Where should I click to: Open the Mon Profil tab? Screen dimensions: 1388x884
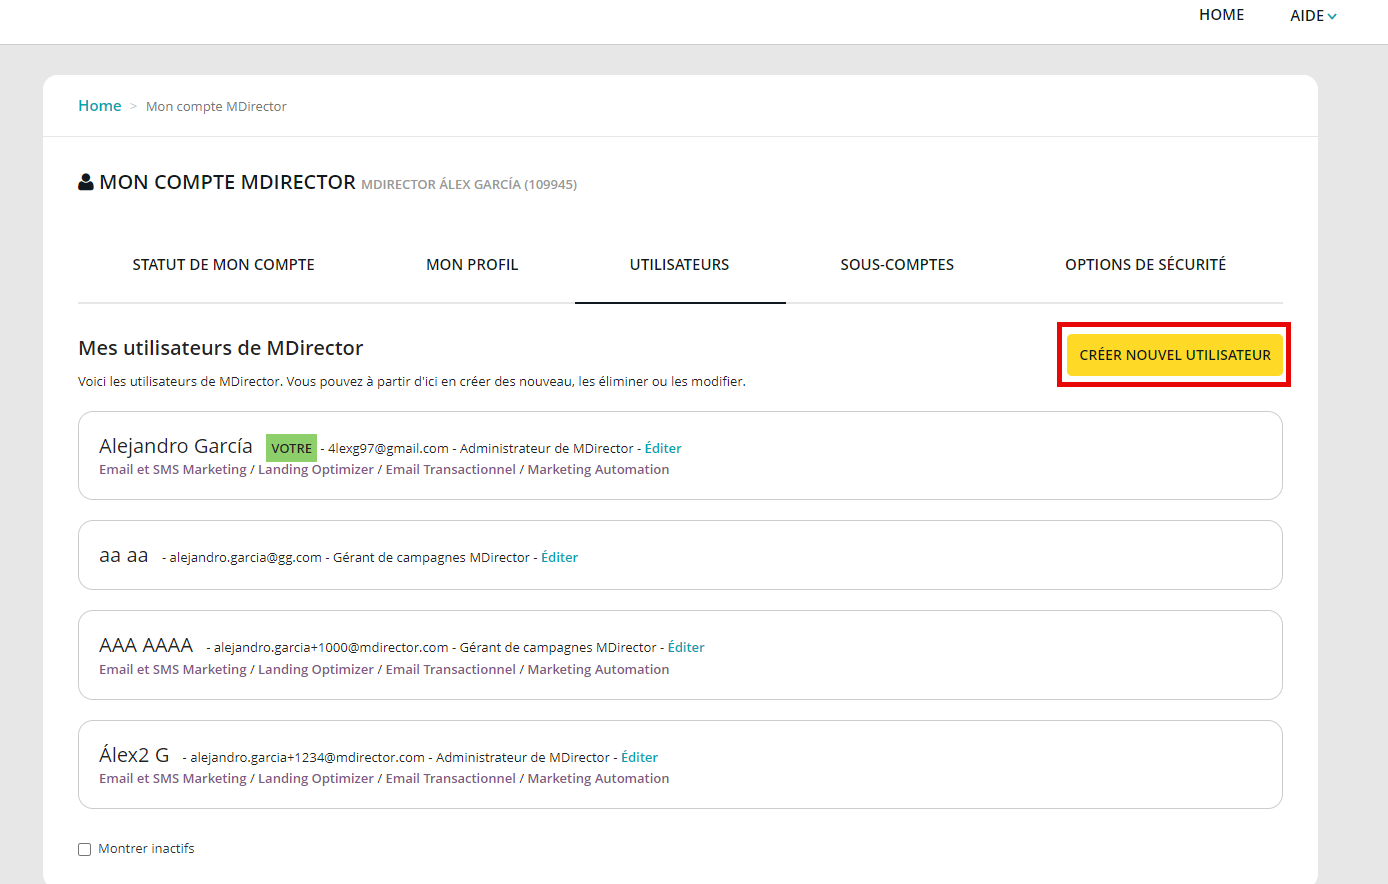tap(472, 265)
